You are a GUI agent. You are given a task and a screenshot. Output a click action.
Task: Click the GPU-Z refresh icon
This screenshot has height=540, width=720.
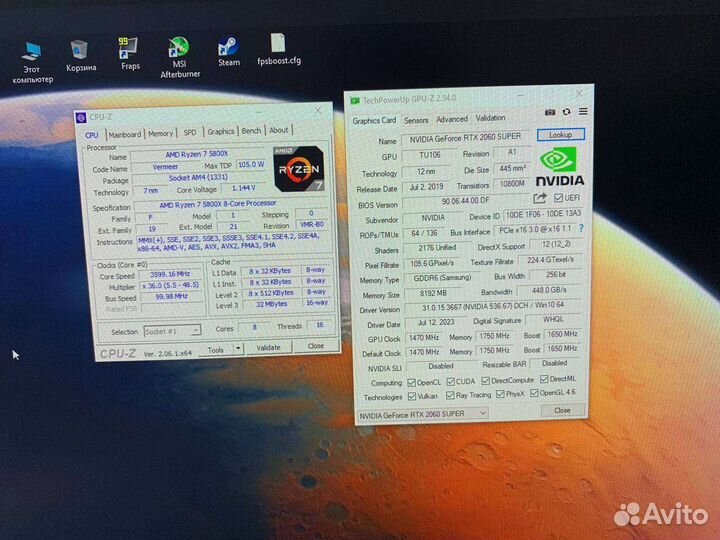point(566,113)
